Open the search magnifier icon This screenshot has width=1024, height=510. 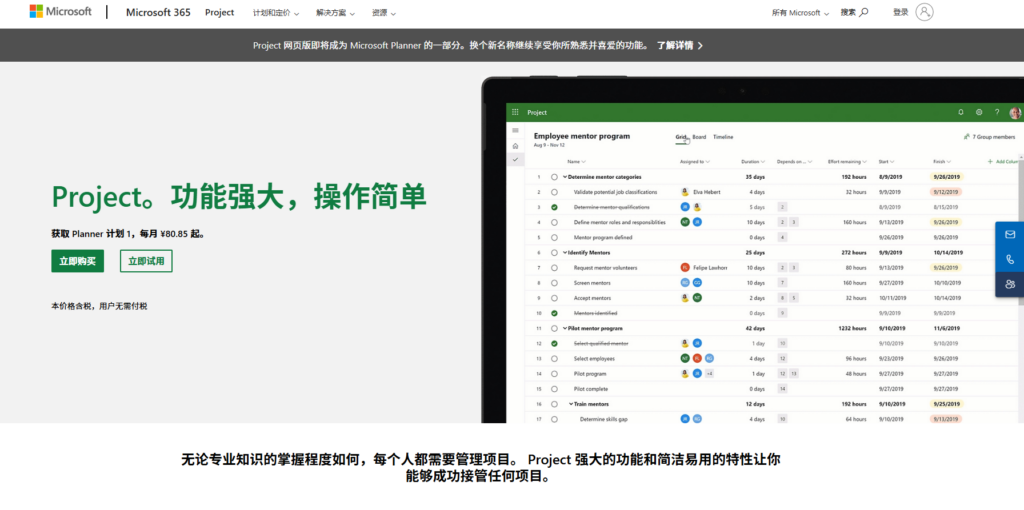864,12
